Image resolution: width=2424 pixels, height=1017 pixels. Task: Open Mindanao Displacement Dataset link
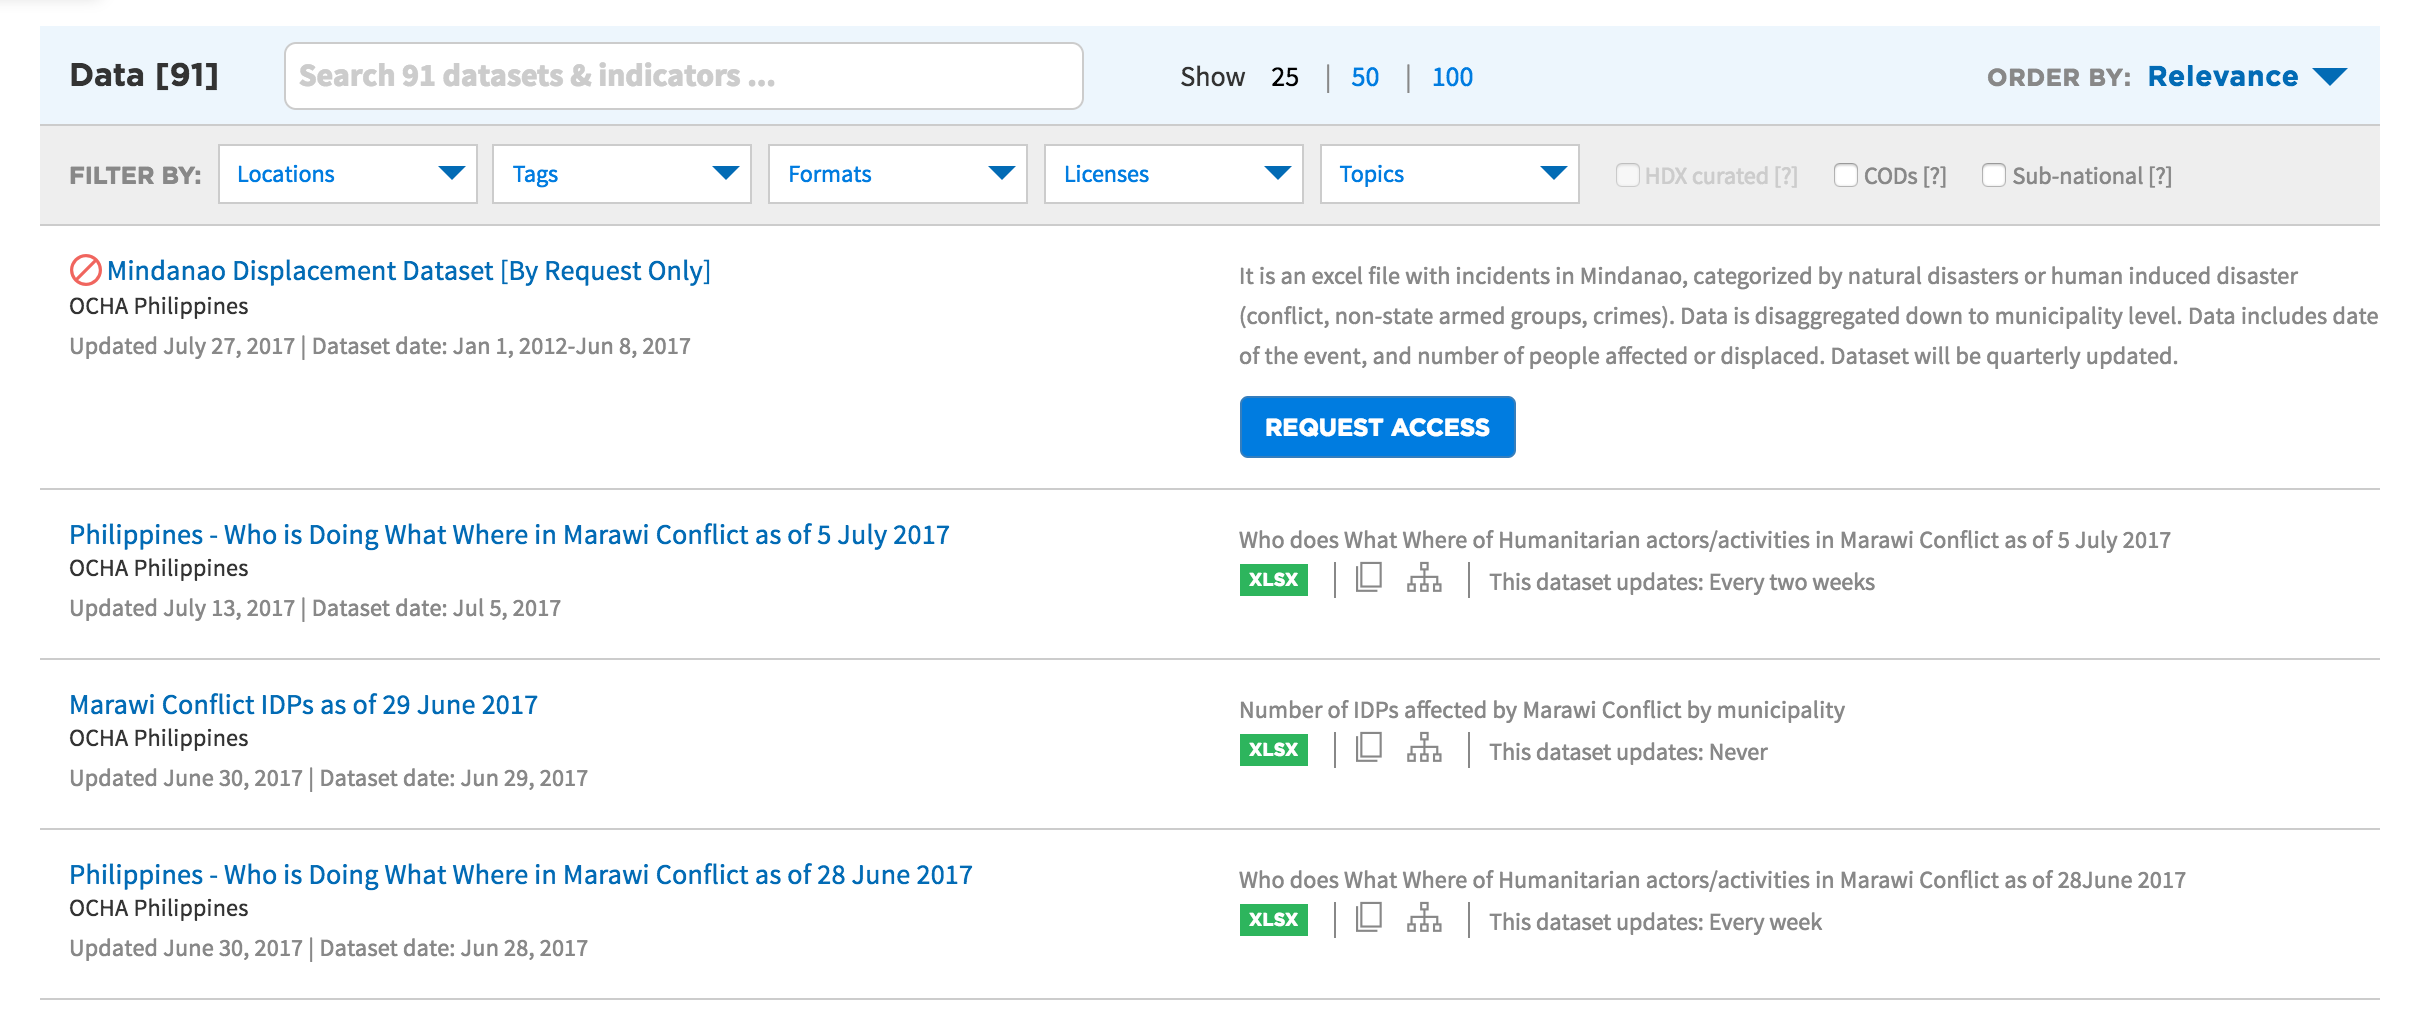[x=408, y=271]
